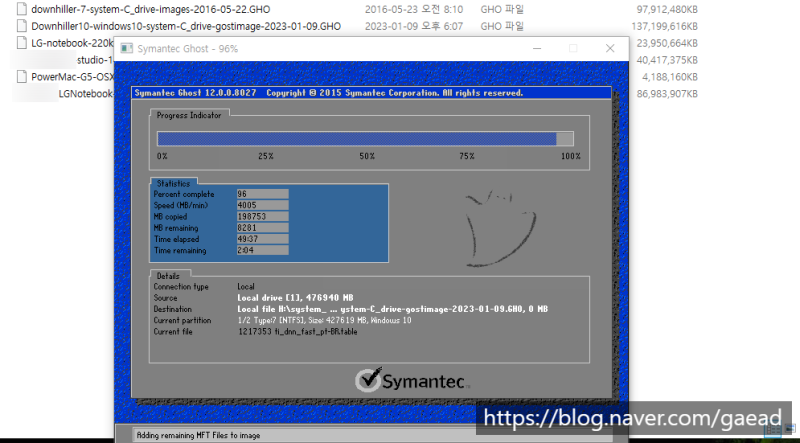This screenshot has width=800, height=443.
Task: Click the 4,188,160KB size cell
Action: click(669, 77)
